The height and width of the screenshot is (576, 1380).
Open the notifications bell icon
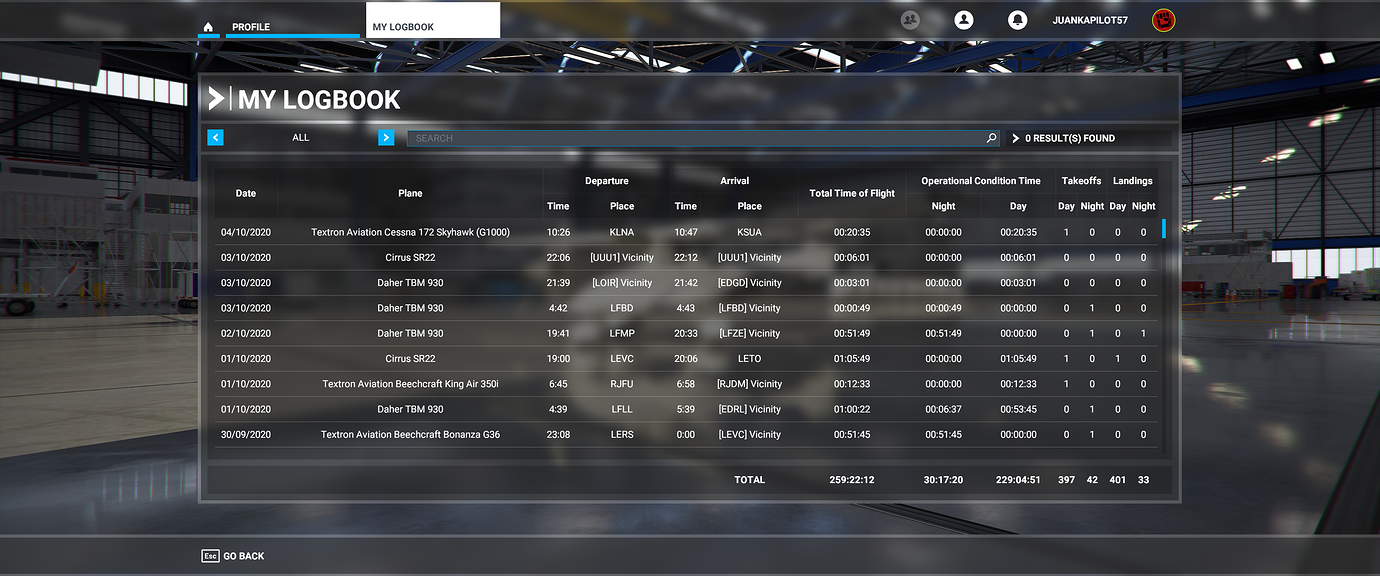[x=1017, y=19]
